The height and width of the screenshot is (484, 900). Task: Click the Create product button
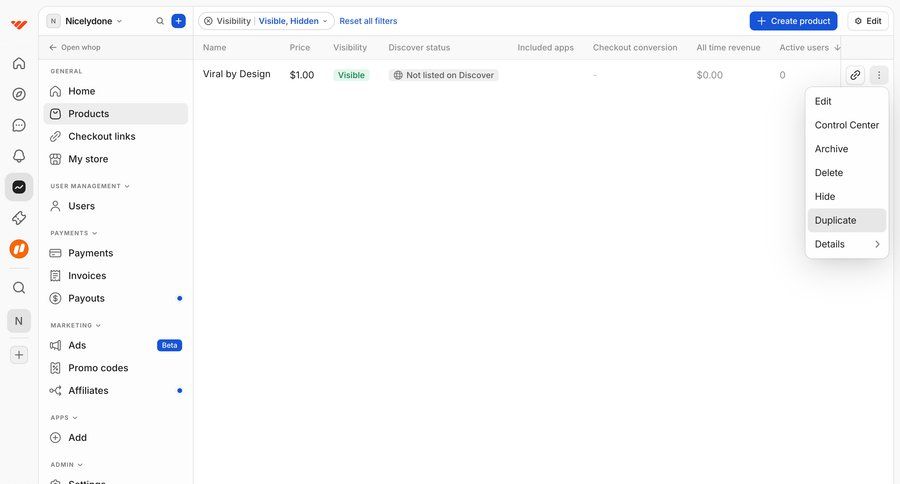(793, 21)
